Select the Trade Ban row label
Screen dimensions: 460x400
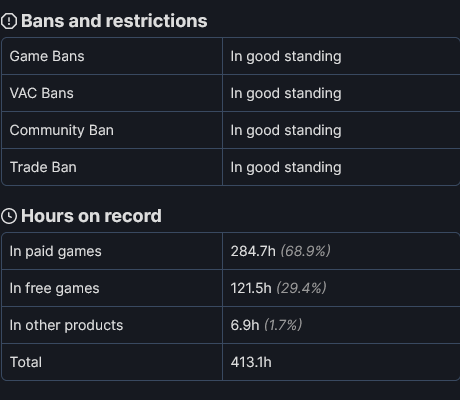click(43, 167)
